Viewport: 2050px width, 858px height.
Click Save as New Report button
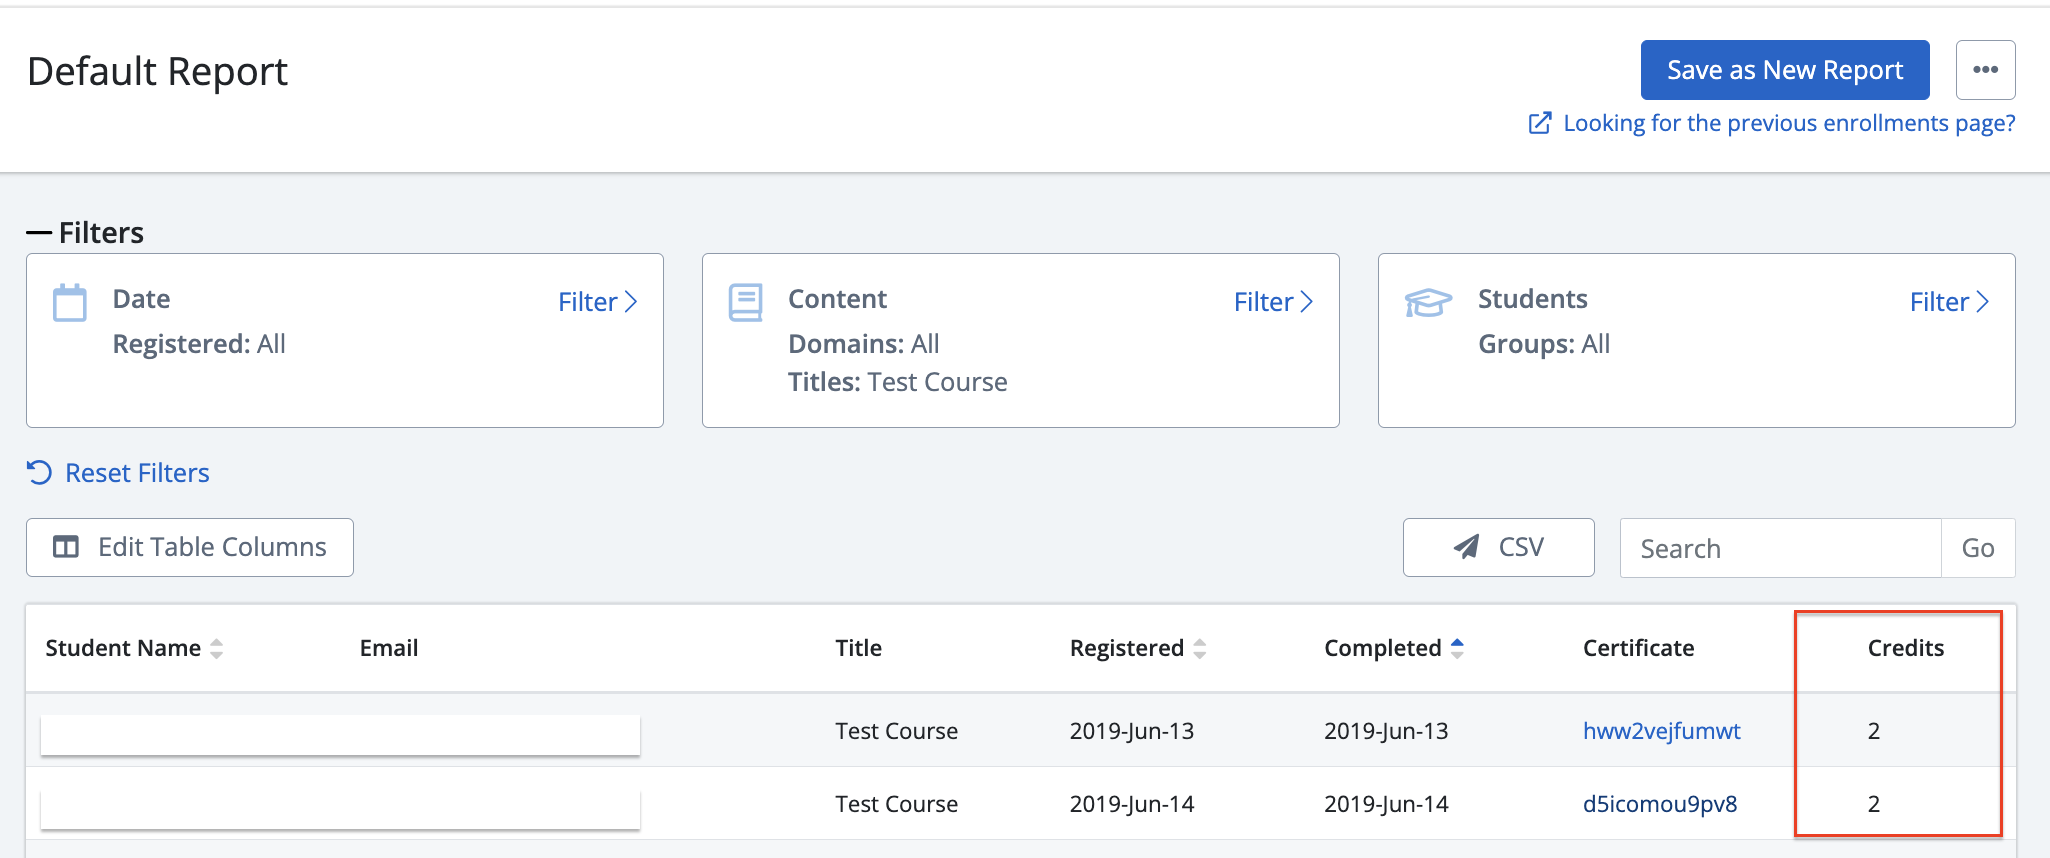point(1784,70)
